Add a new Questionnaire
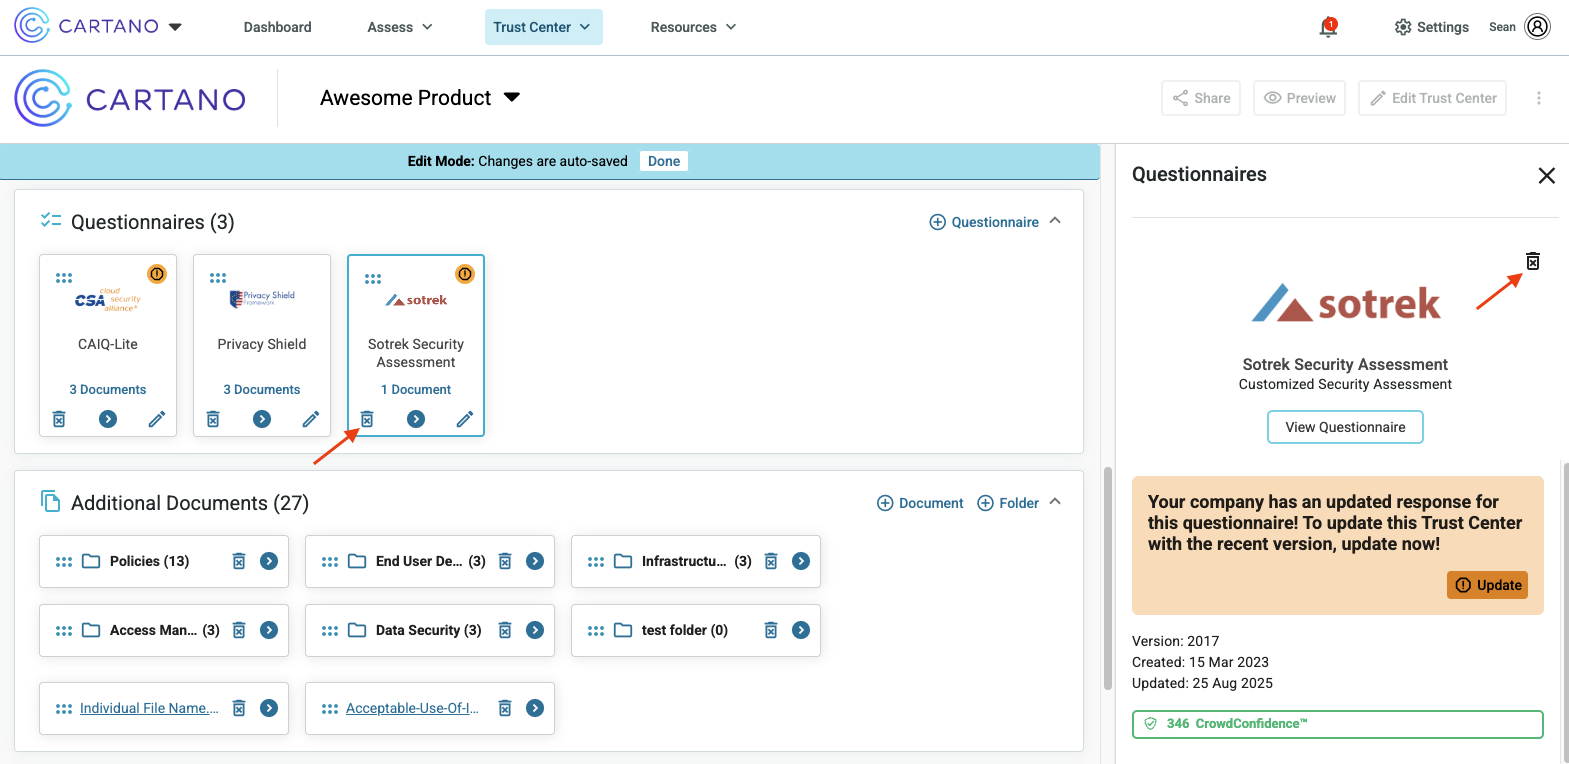Screen dimensions: 1569x764 click(984, 222)
